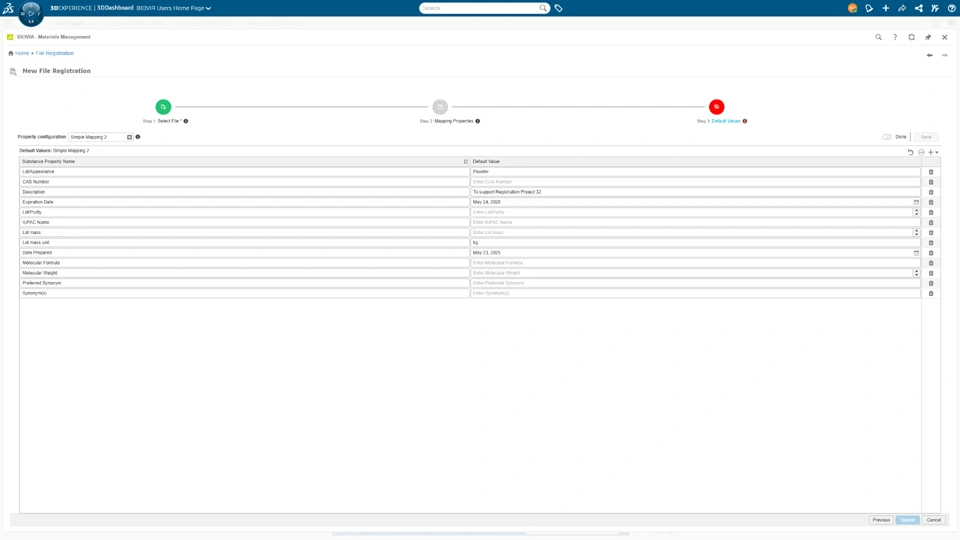Click the 'Molecular Weight' property name cell
Screen dimensions: 960x540
pos(244,273)
